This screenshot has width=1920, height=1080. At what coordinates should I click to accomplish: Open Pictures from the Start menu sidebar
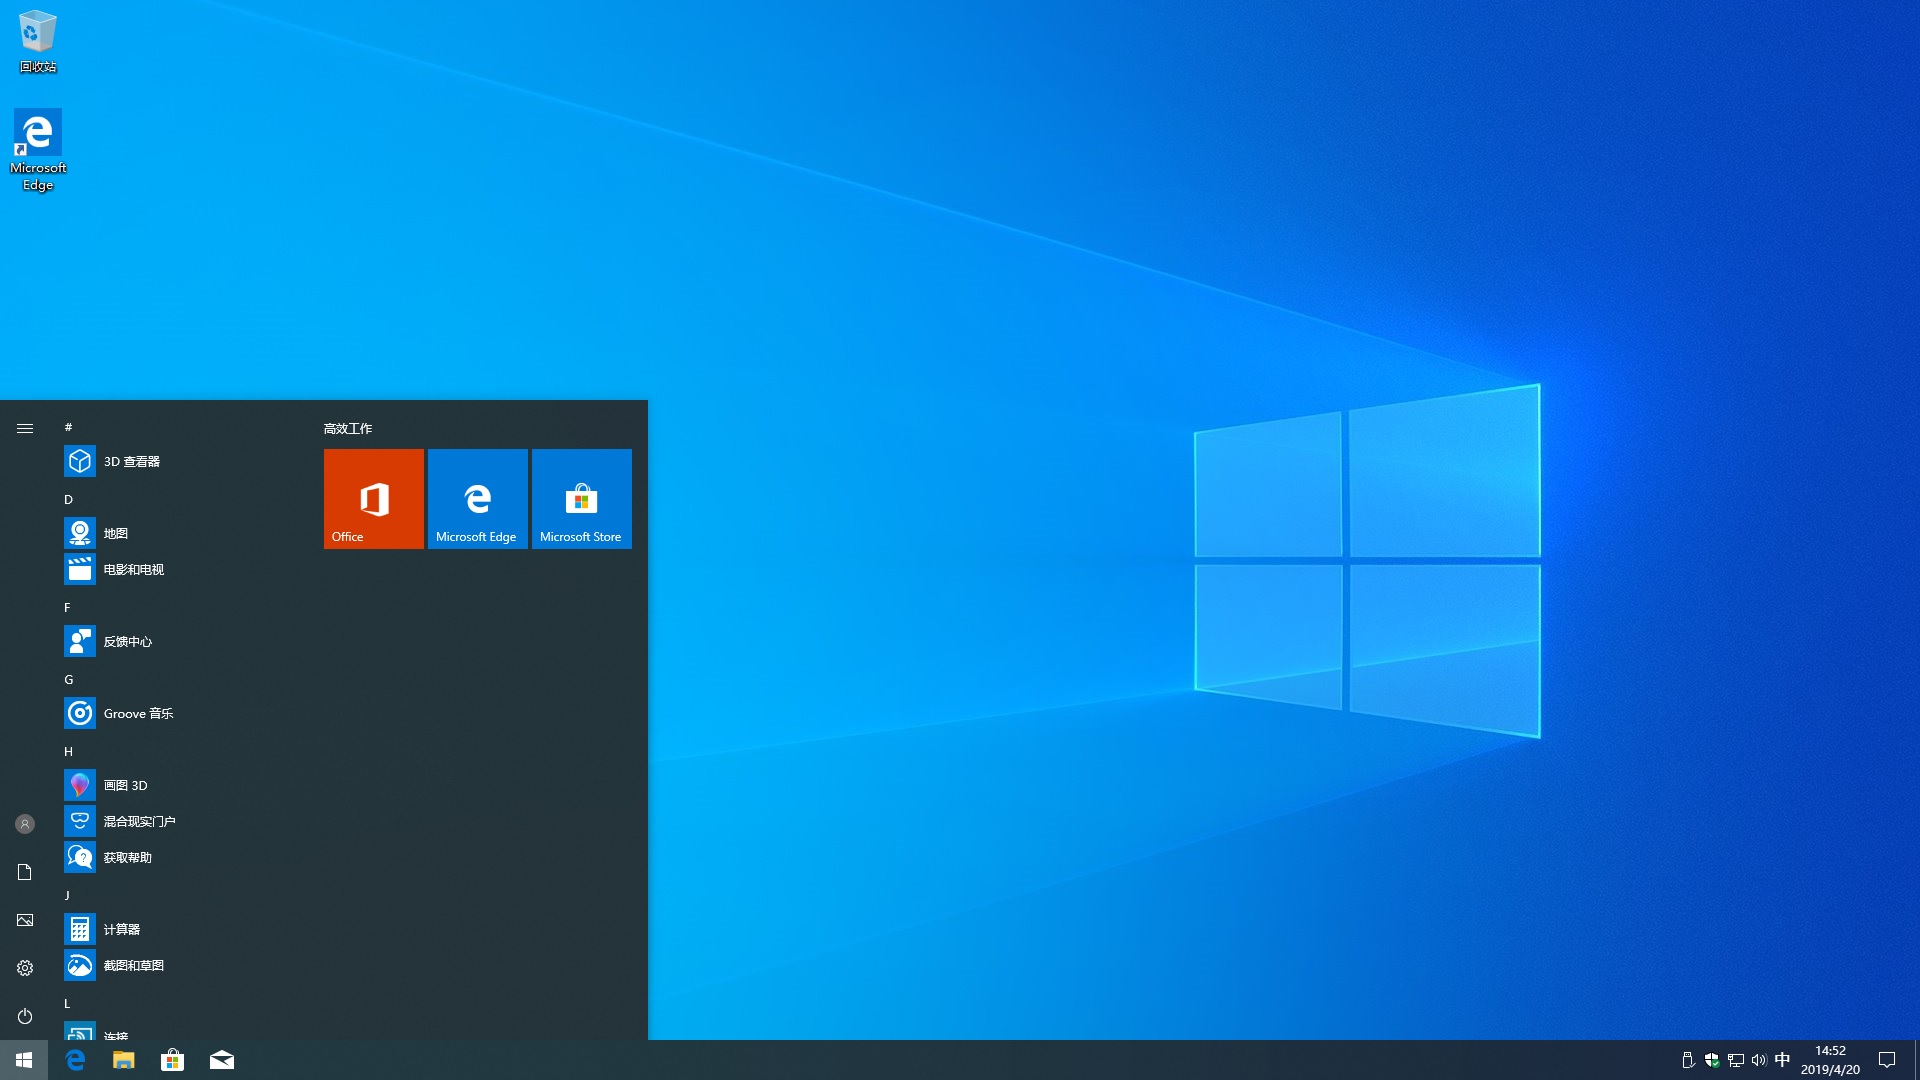24,919
